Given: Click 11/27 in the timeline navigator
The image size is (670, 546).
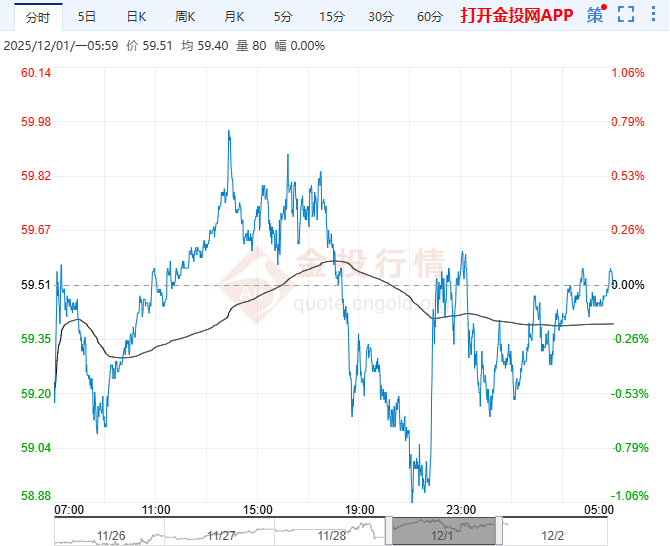Looking at the screenshot, I should [221, 535].
